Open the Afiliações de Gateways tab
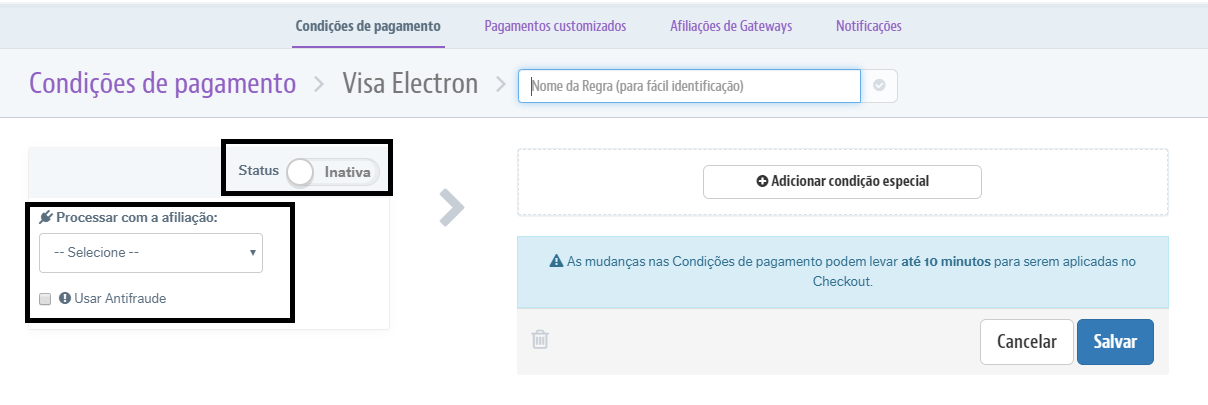Viewport: 1208px width, 405px height. pos(731,26)
